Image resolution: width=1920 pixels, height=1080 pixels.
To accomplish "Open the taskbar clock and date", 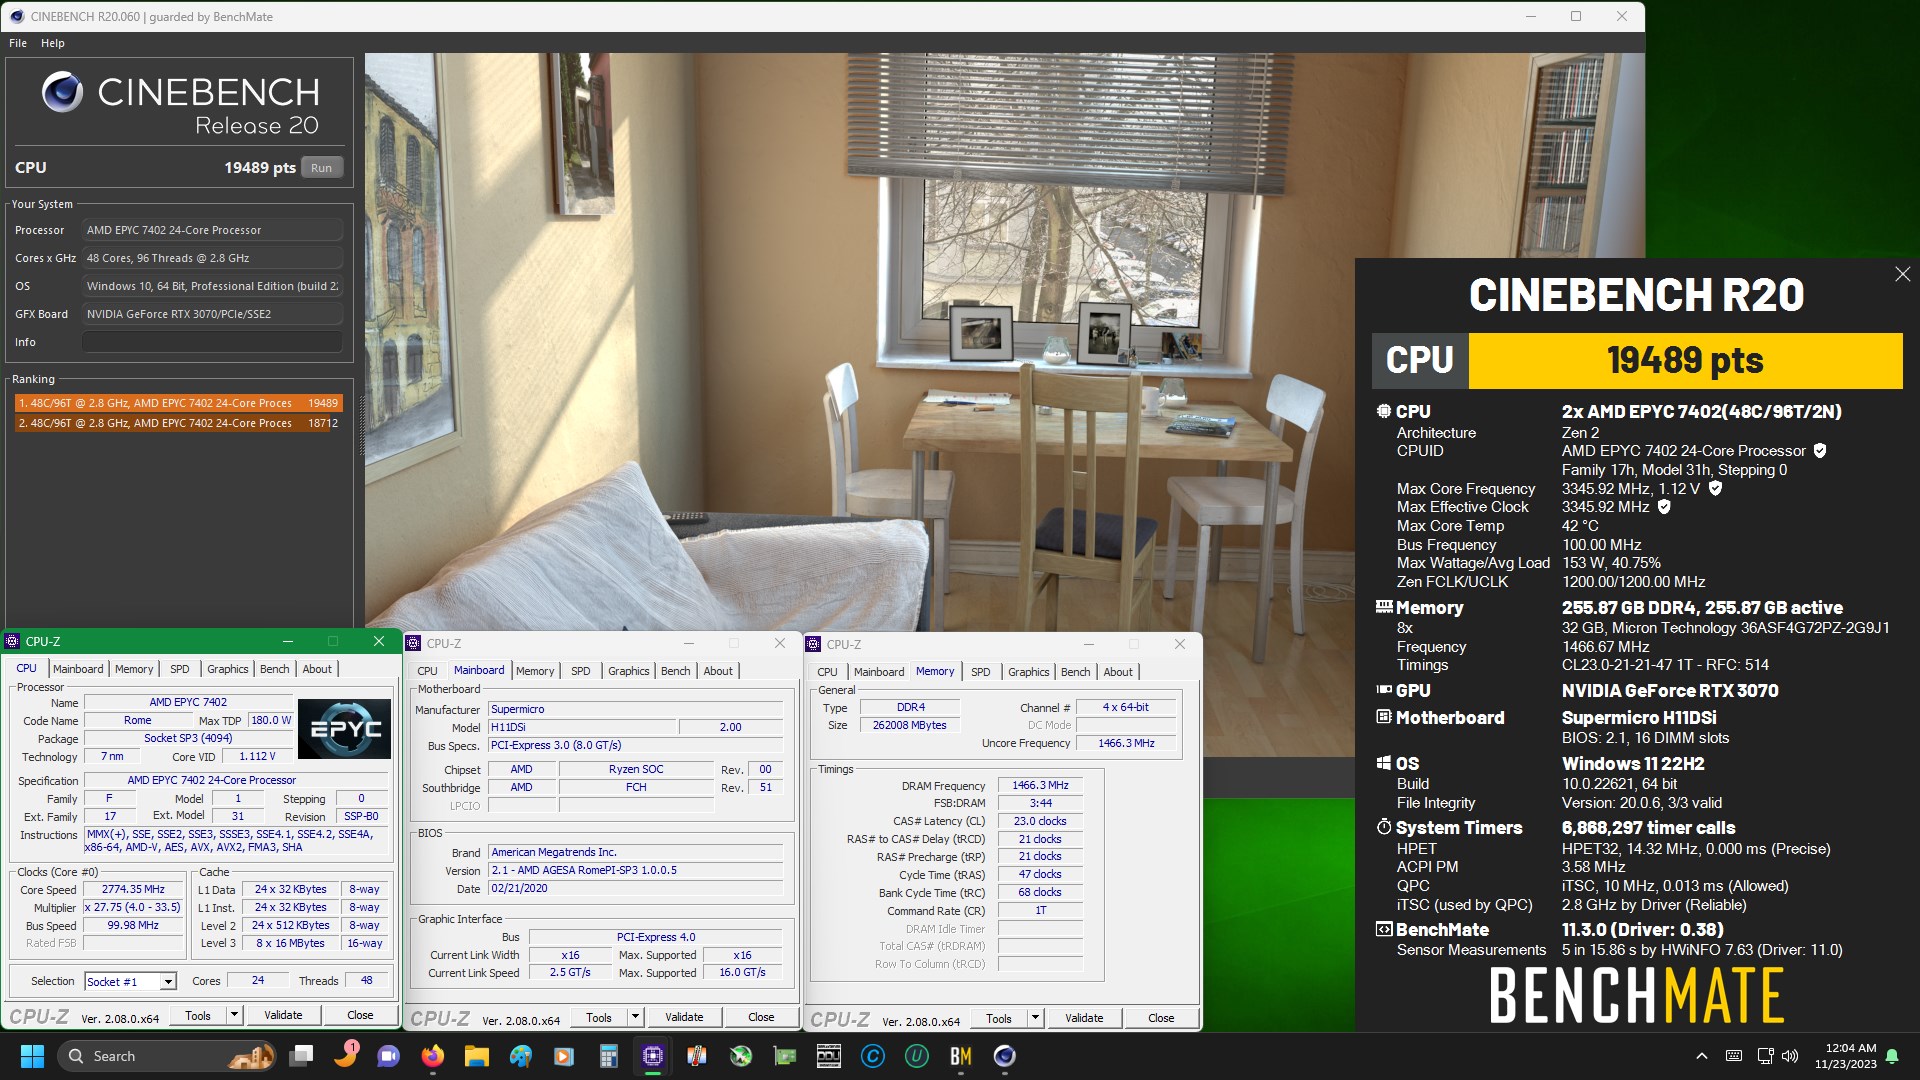I will 1846,1056.
